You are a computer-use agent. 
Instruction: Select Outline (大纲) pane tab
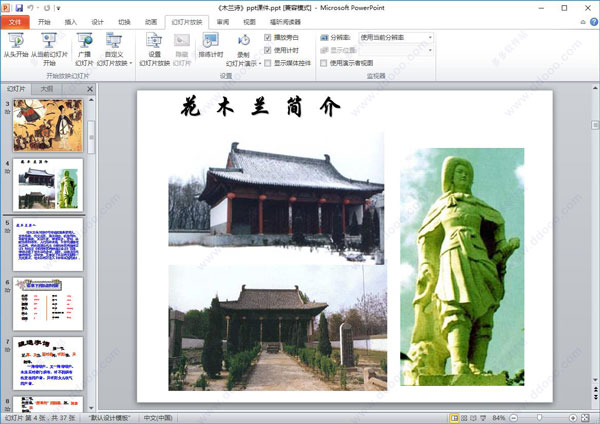click(x=47, y=89)
